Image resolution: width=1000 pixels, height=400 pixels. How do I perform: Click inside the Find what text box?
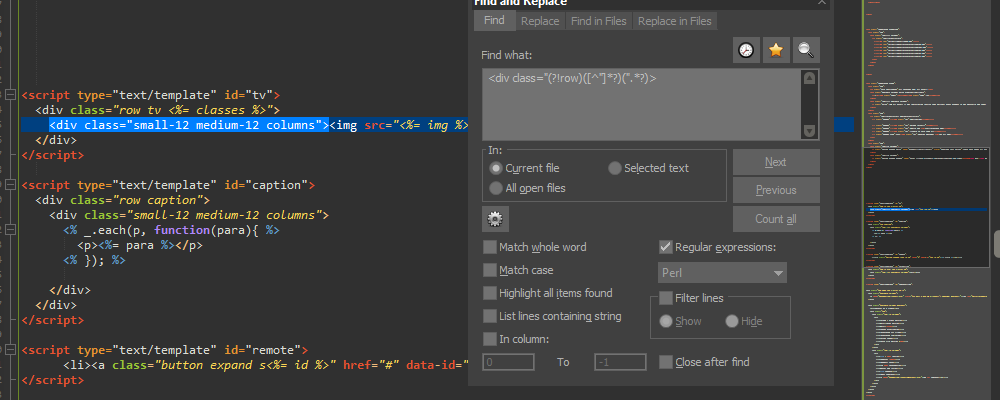click(641, 105)
